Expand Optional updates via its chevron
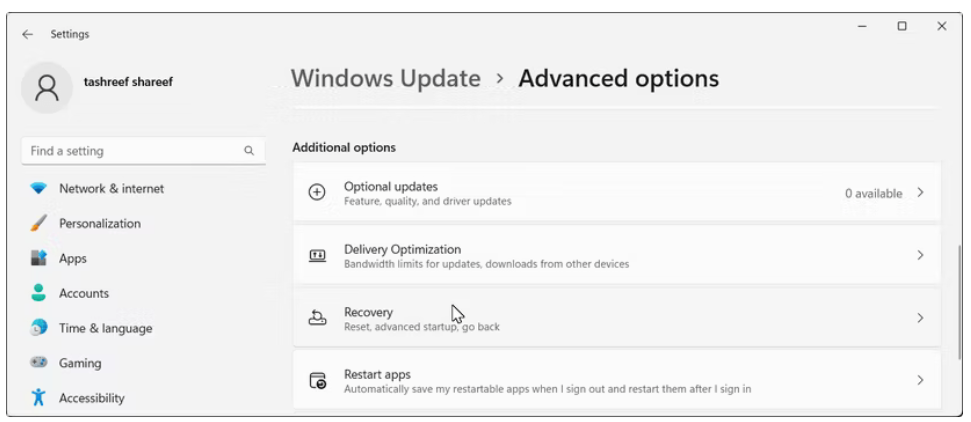The height and width of the screenshot is (422, 971). pos(920,193)
